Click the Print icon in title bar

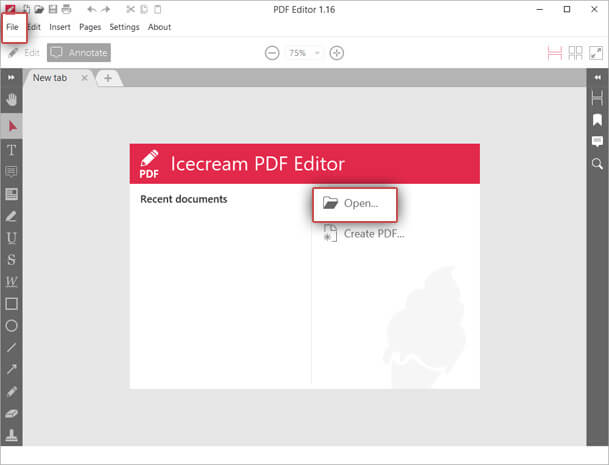65,9
